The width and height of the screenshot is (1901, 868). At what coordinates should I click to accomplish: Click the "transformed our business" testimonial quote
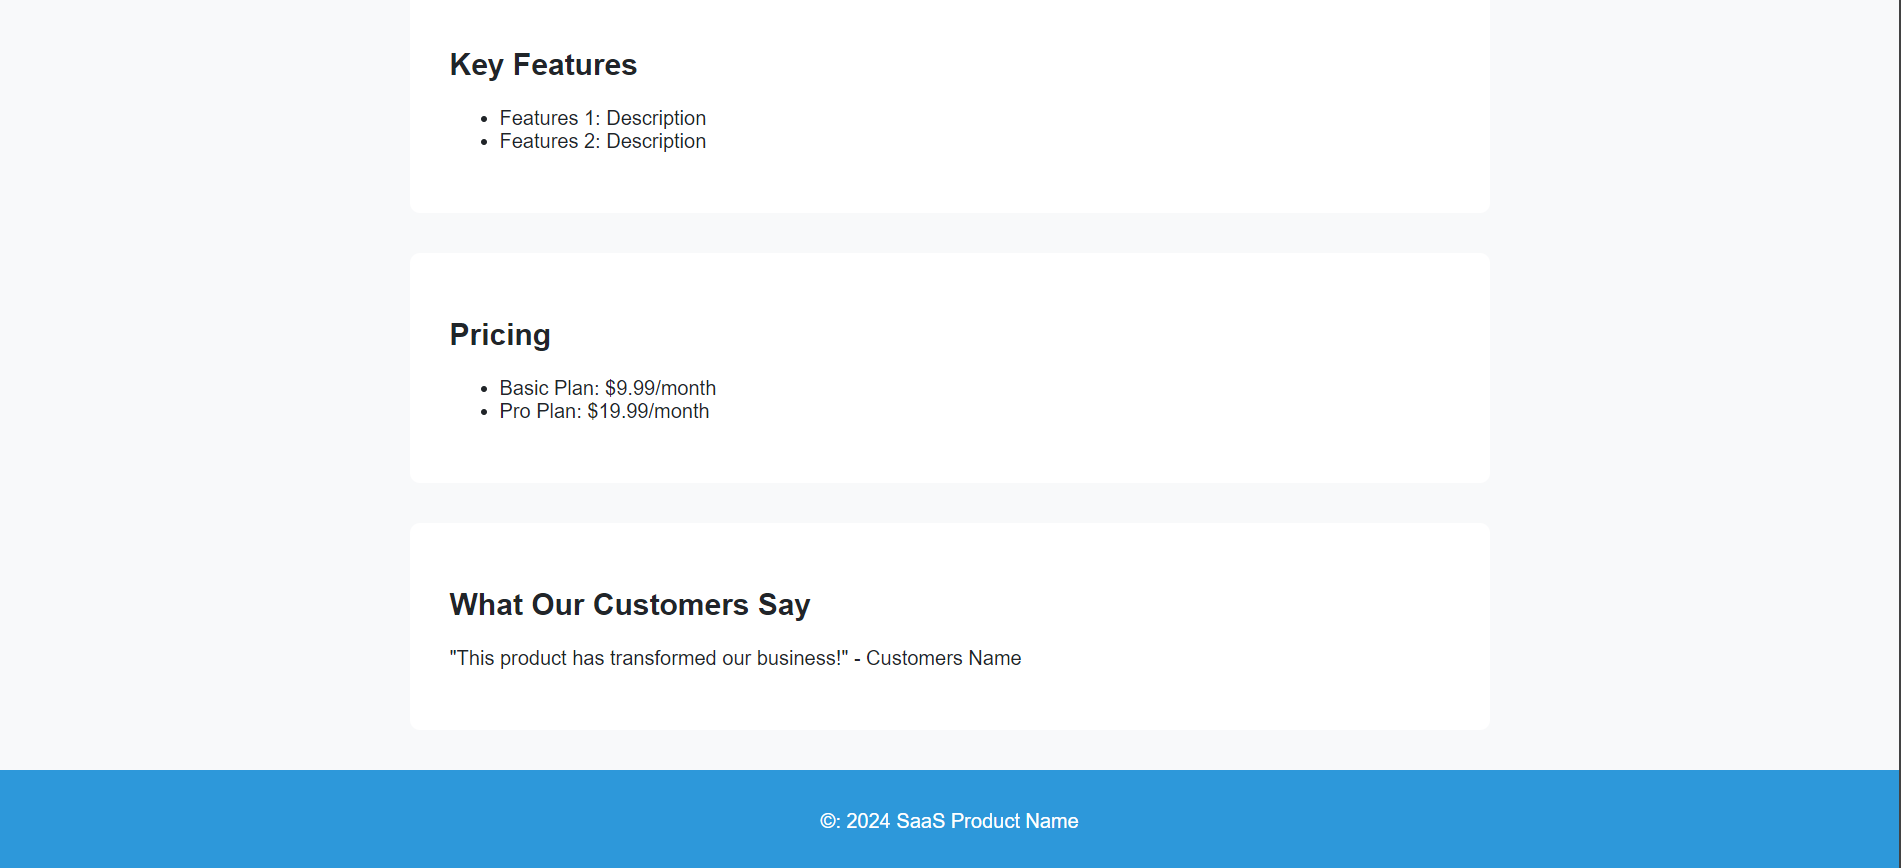coord(648,658)
